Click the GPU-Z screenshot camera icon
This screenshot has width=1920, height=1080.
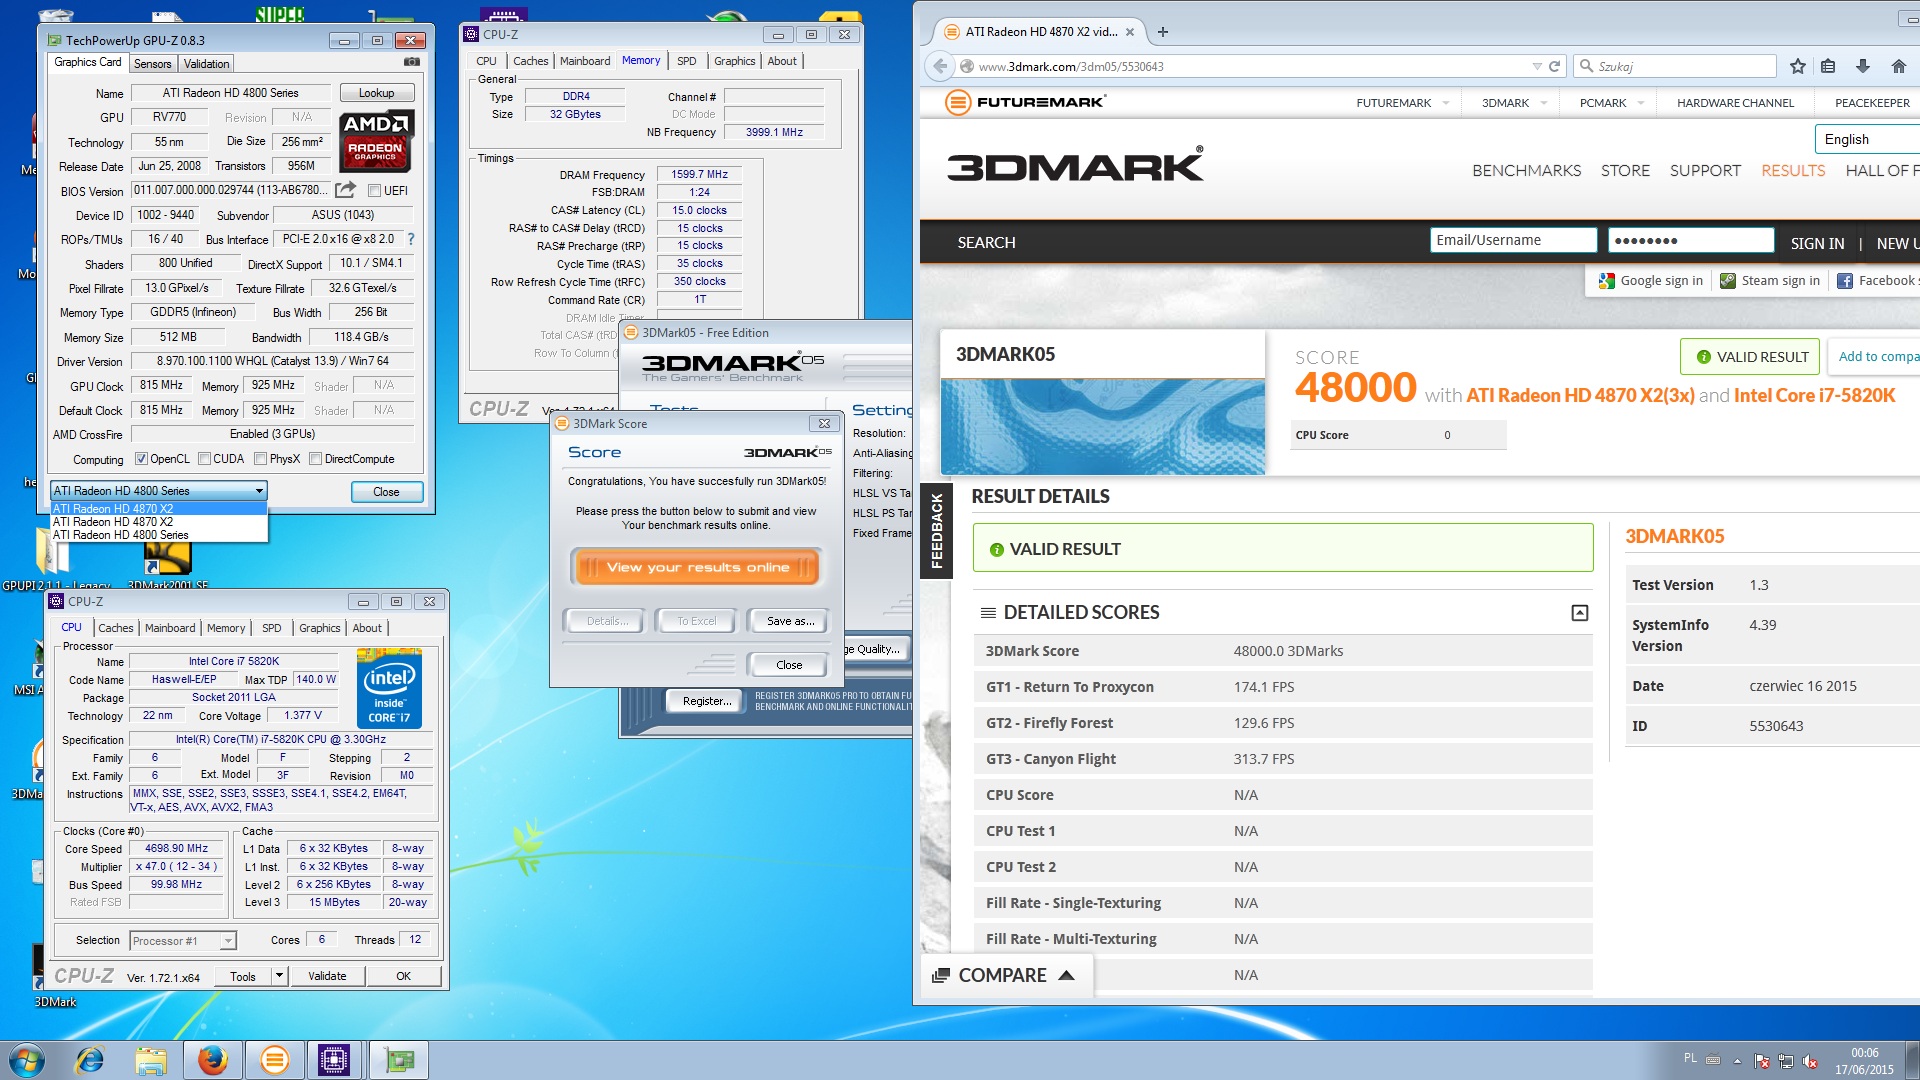(411, 62)
